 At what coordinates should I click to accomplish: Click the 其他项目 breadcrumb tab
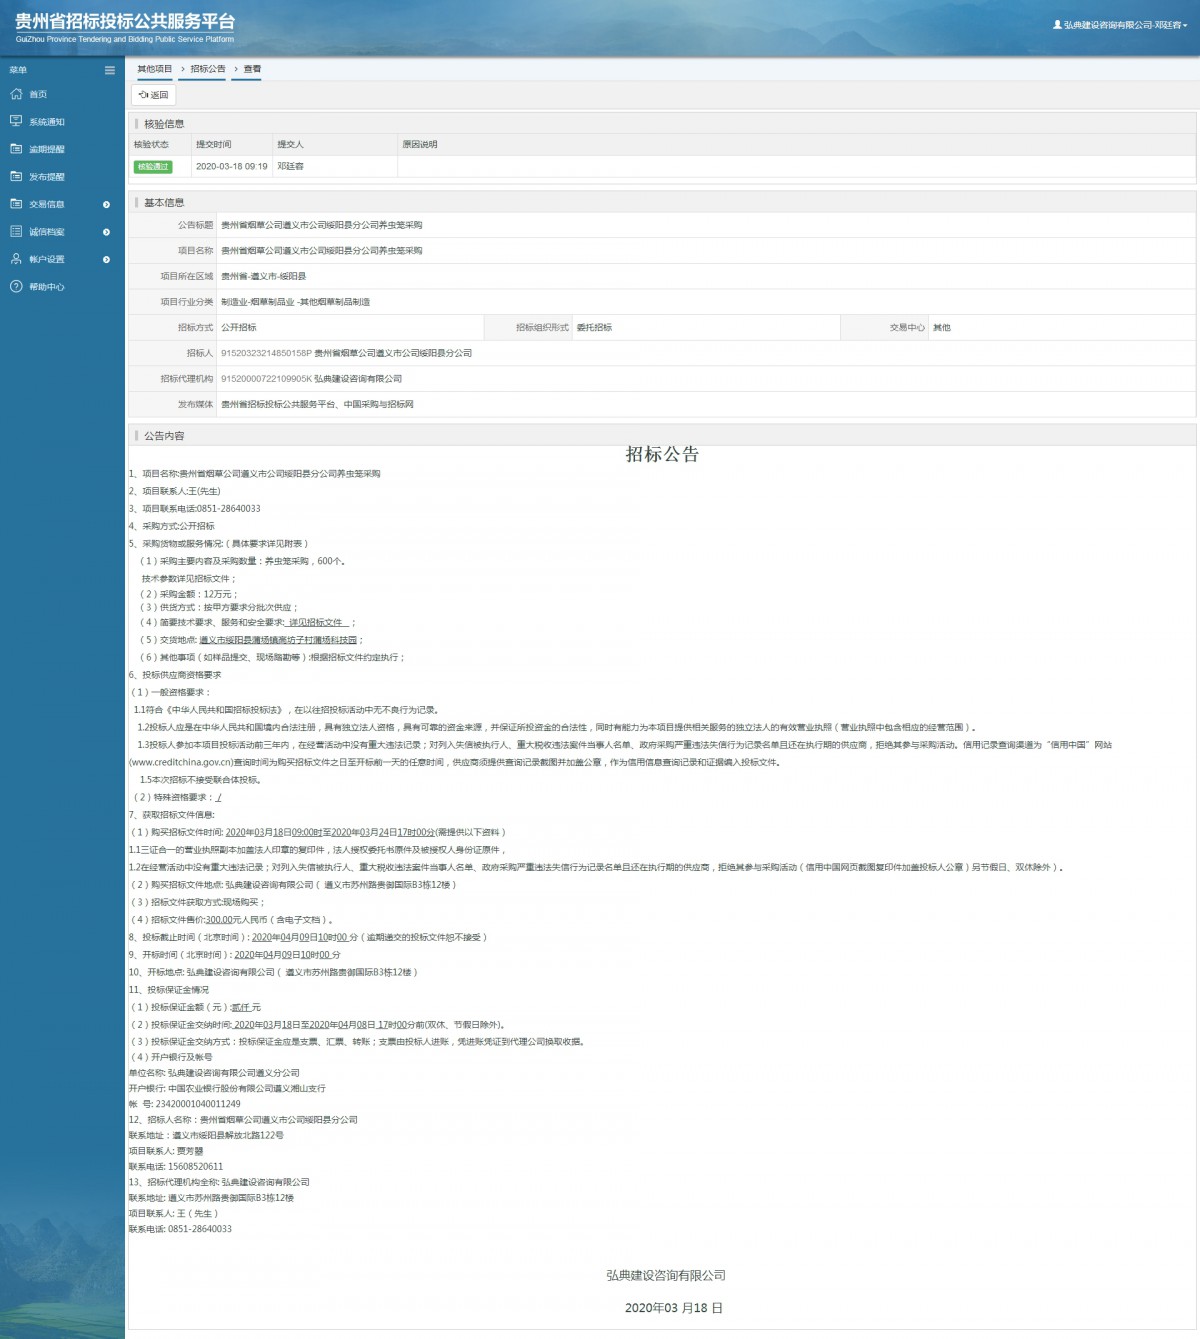point(155,69)
